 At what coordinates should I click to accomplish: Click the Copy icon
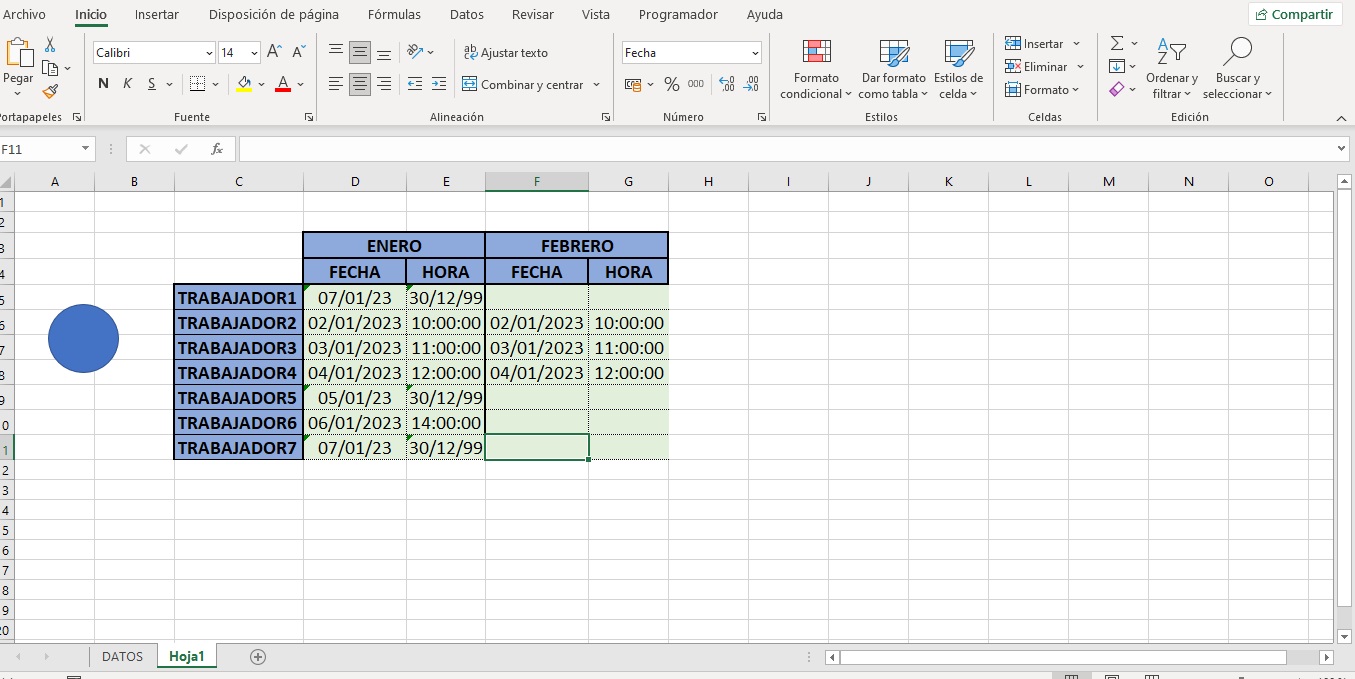pyautogui.click(x=50, y=68)
